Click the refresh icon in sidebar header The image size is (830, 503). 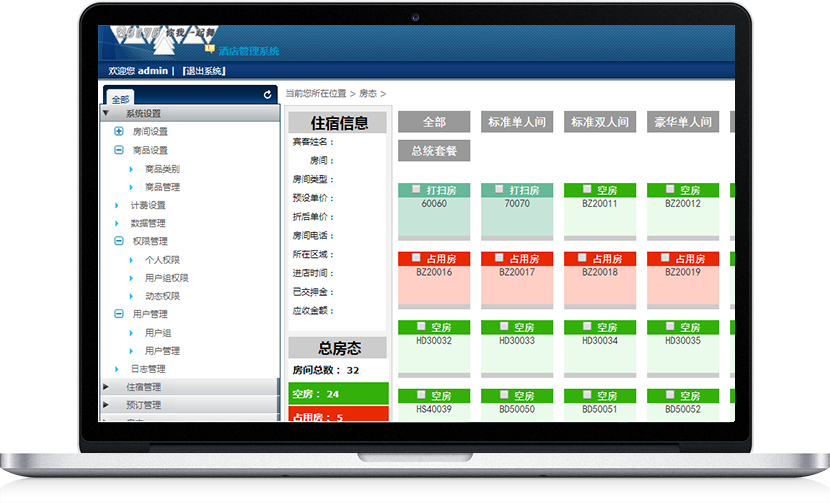pyautogui.click(x=267, y=95)
